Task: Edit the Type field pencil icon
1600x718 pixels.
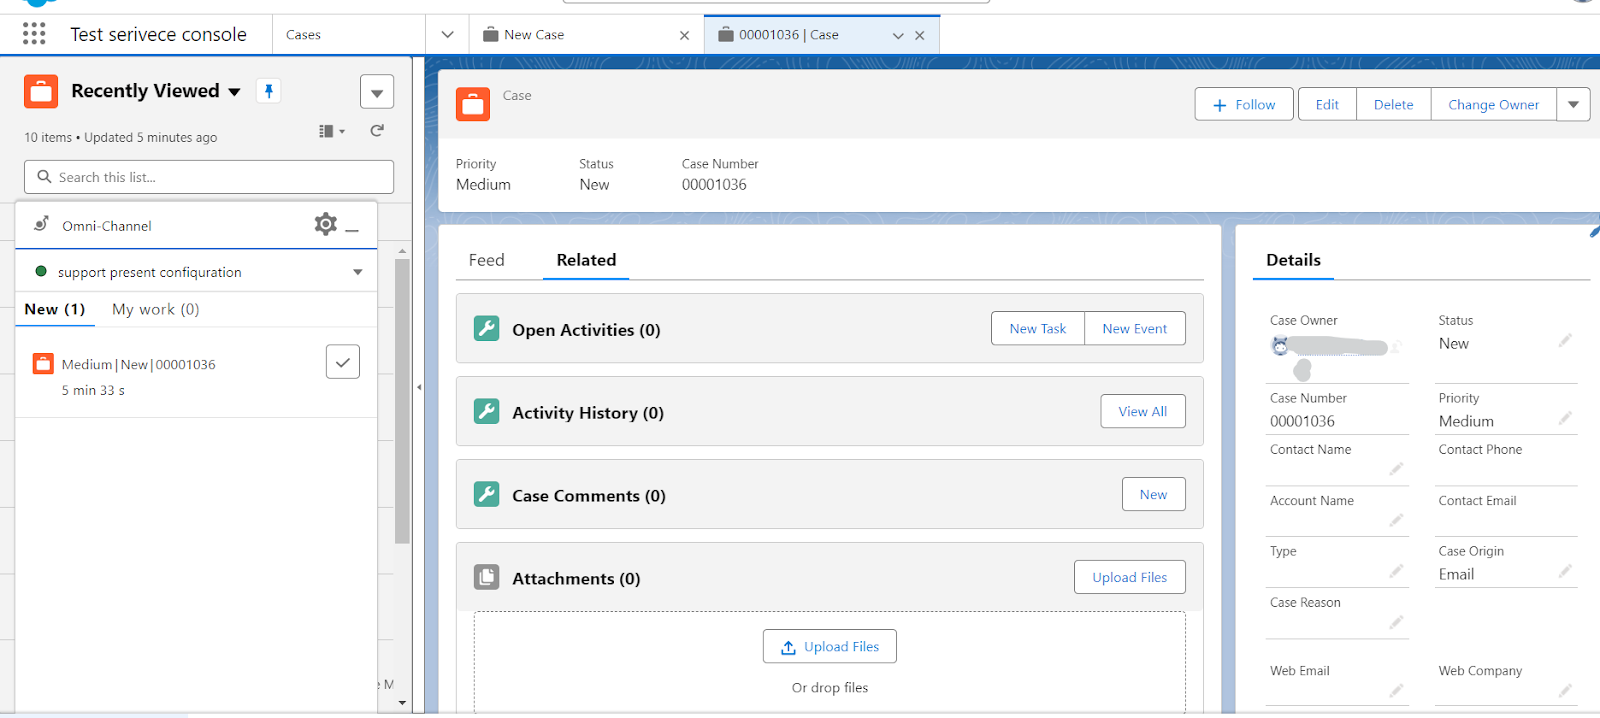Action: [x=1396, y=571]
